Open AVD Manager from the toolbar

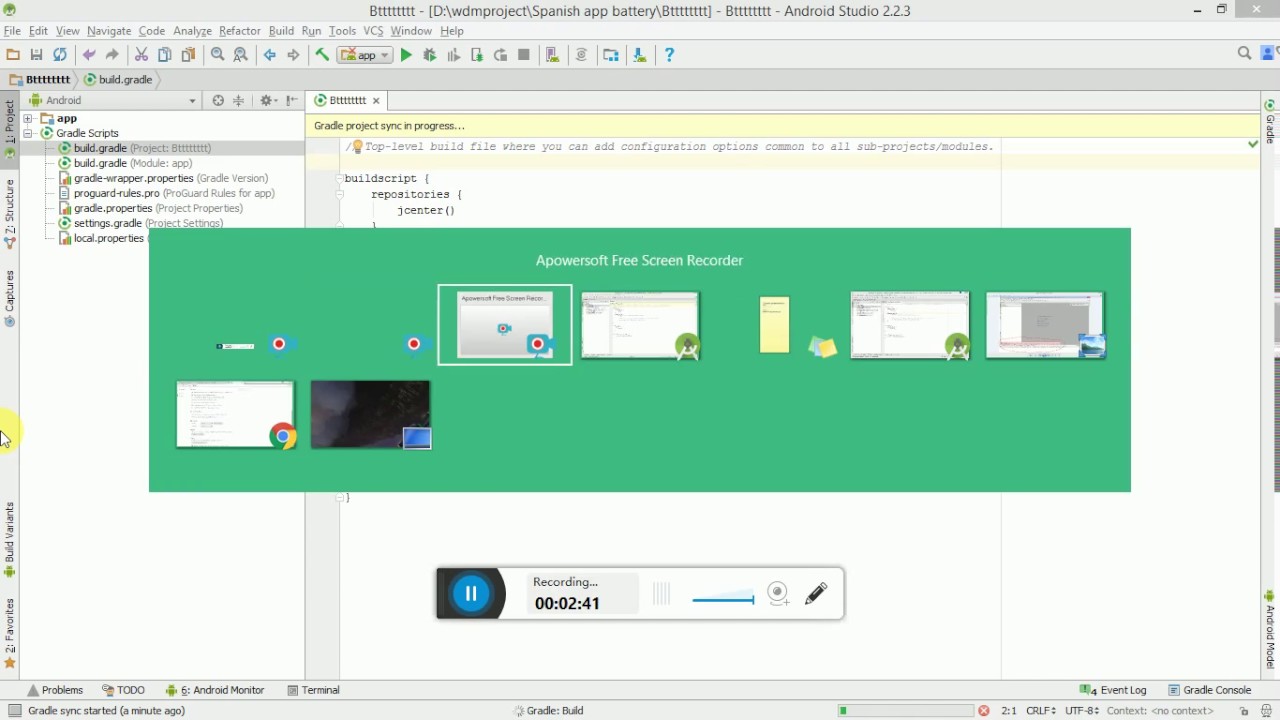coord(553,55)
